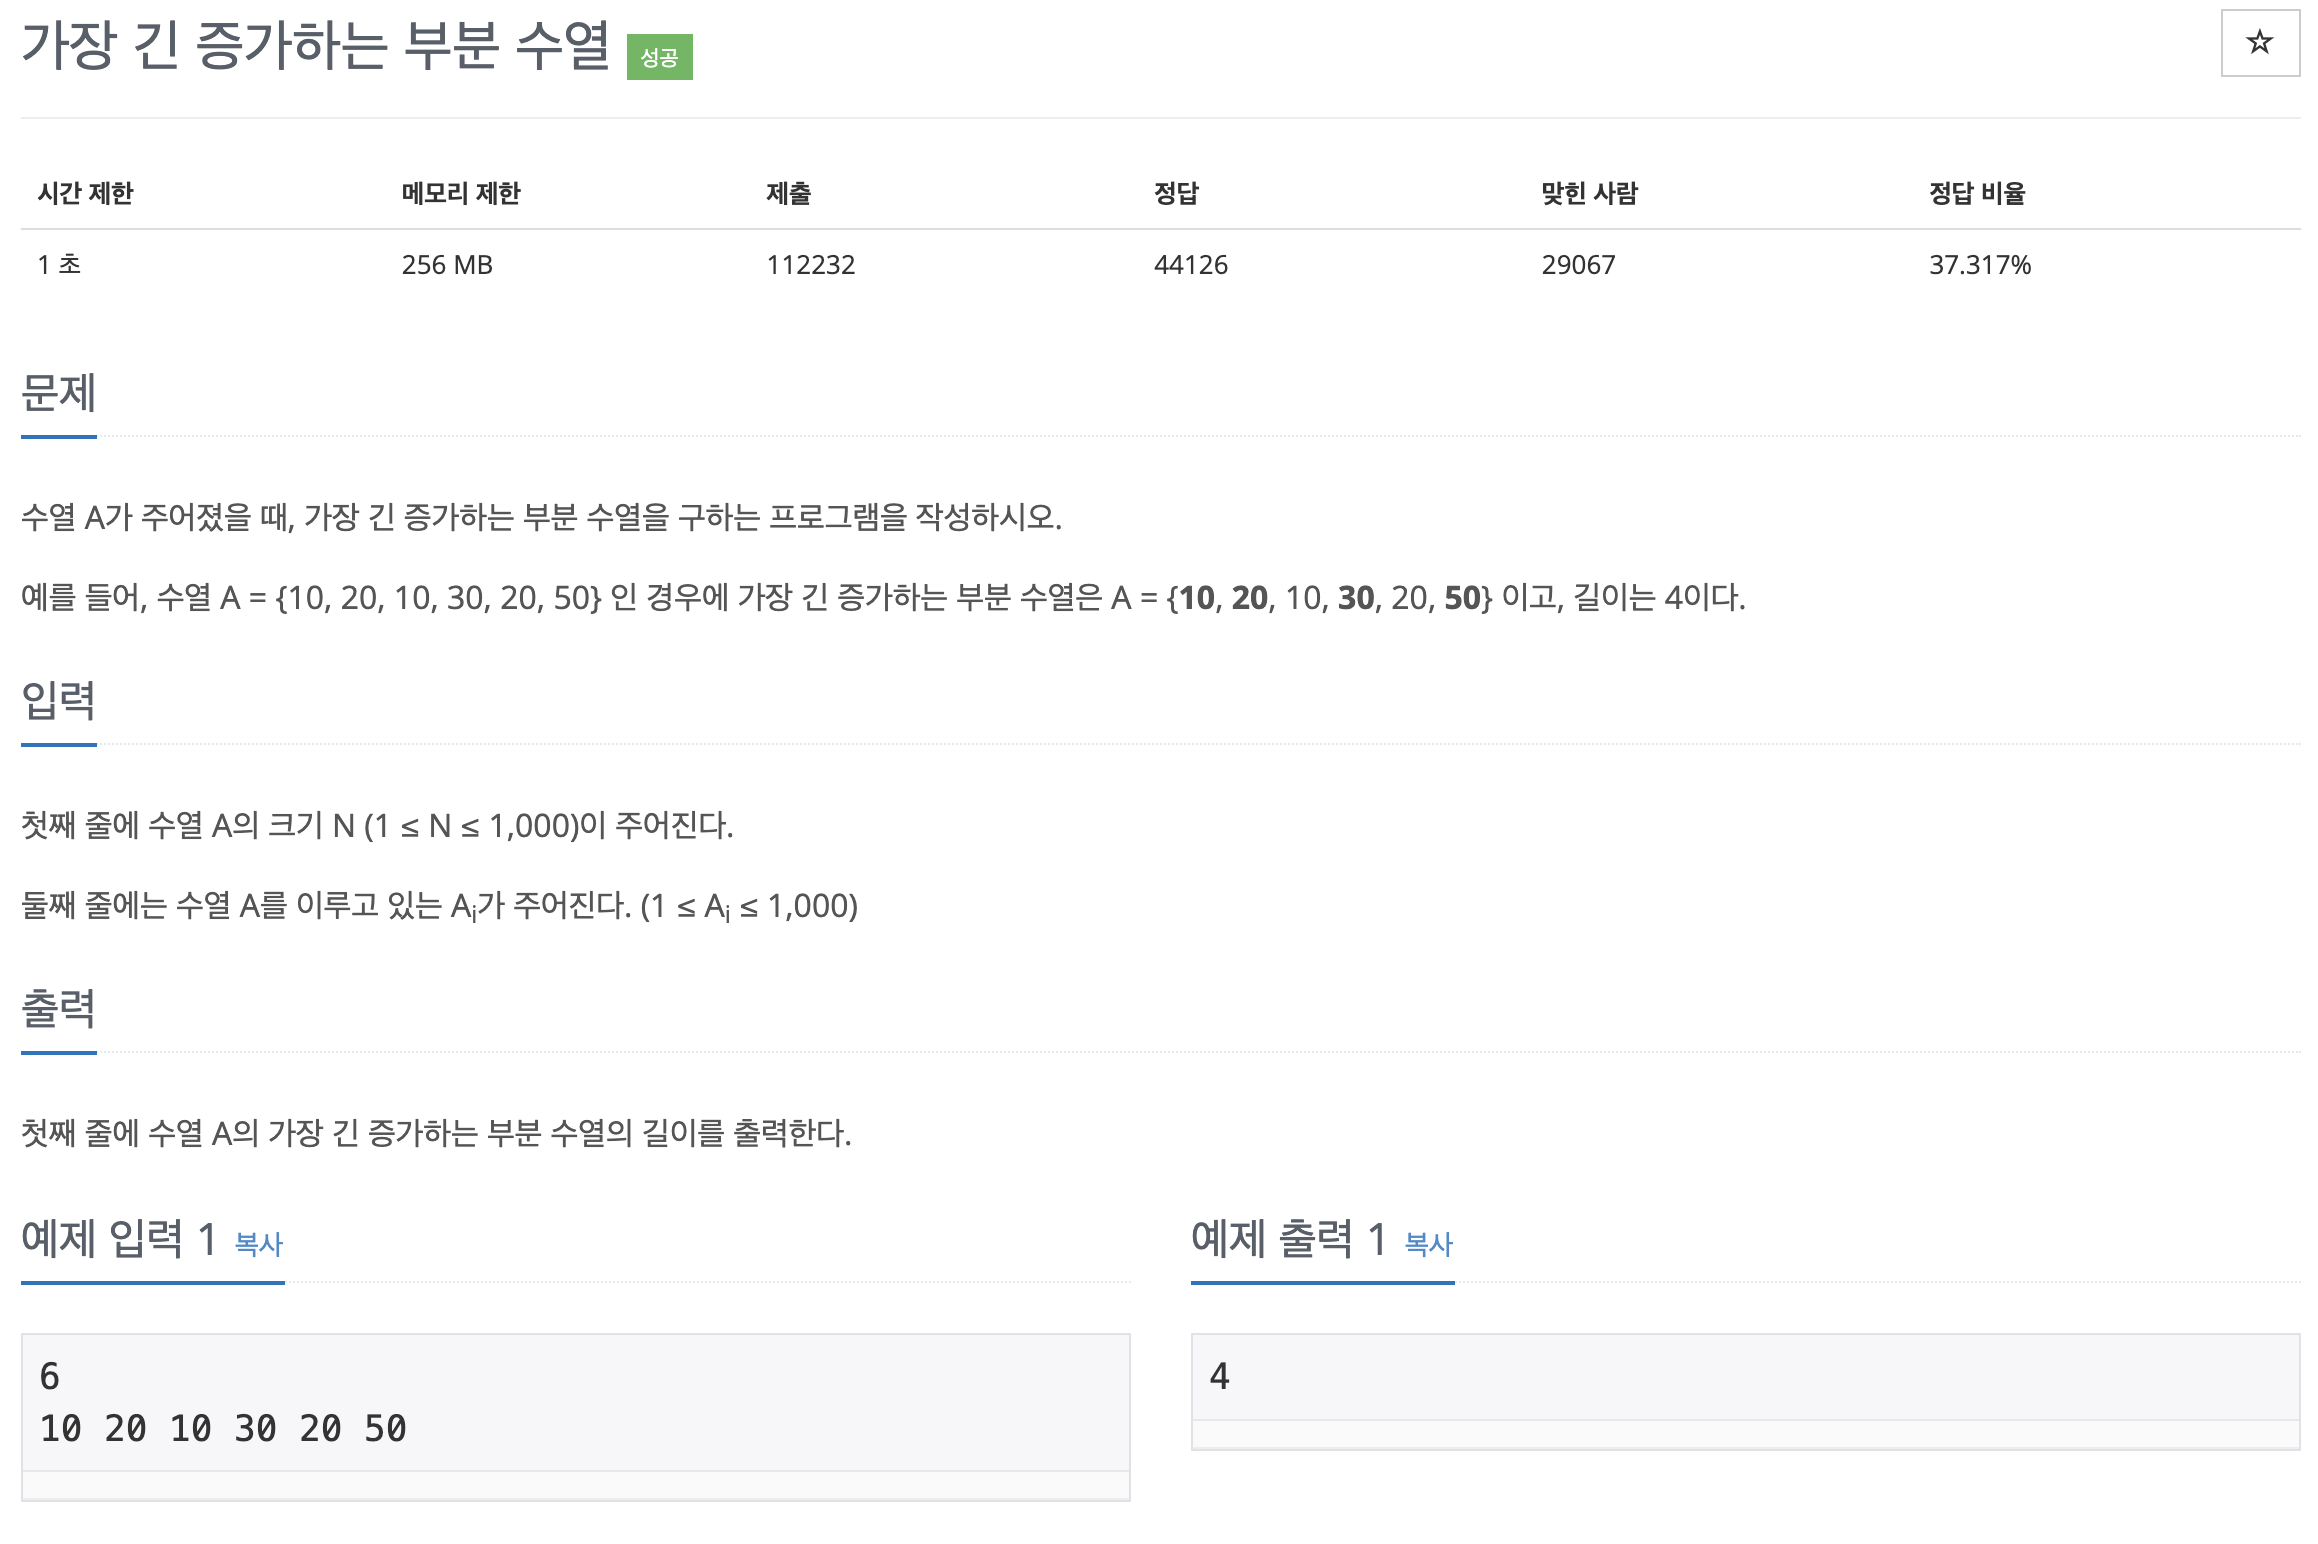
Task: Click the 예제 출력 1 heading
Action: tap(1289, 1239)
